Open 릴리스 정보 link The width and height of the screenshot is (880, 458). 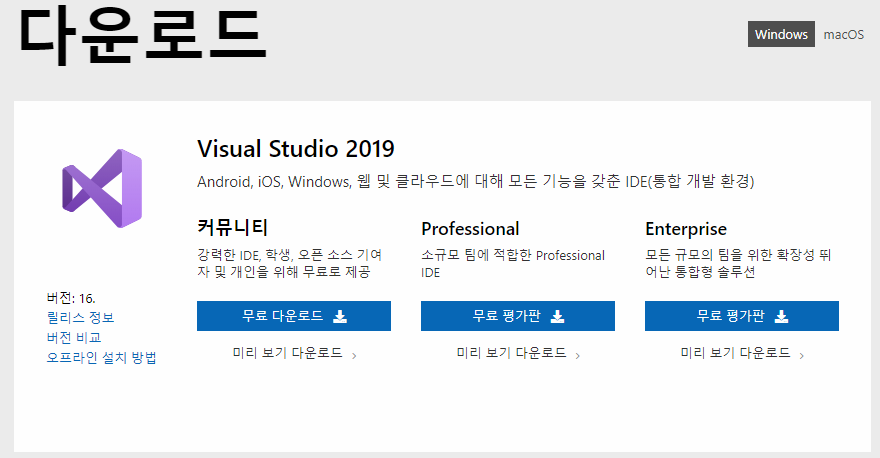[80, 318]
